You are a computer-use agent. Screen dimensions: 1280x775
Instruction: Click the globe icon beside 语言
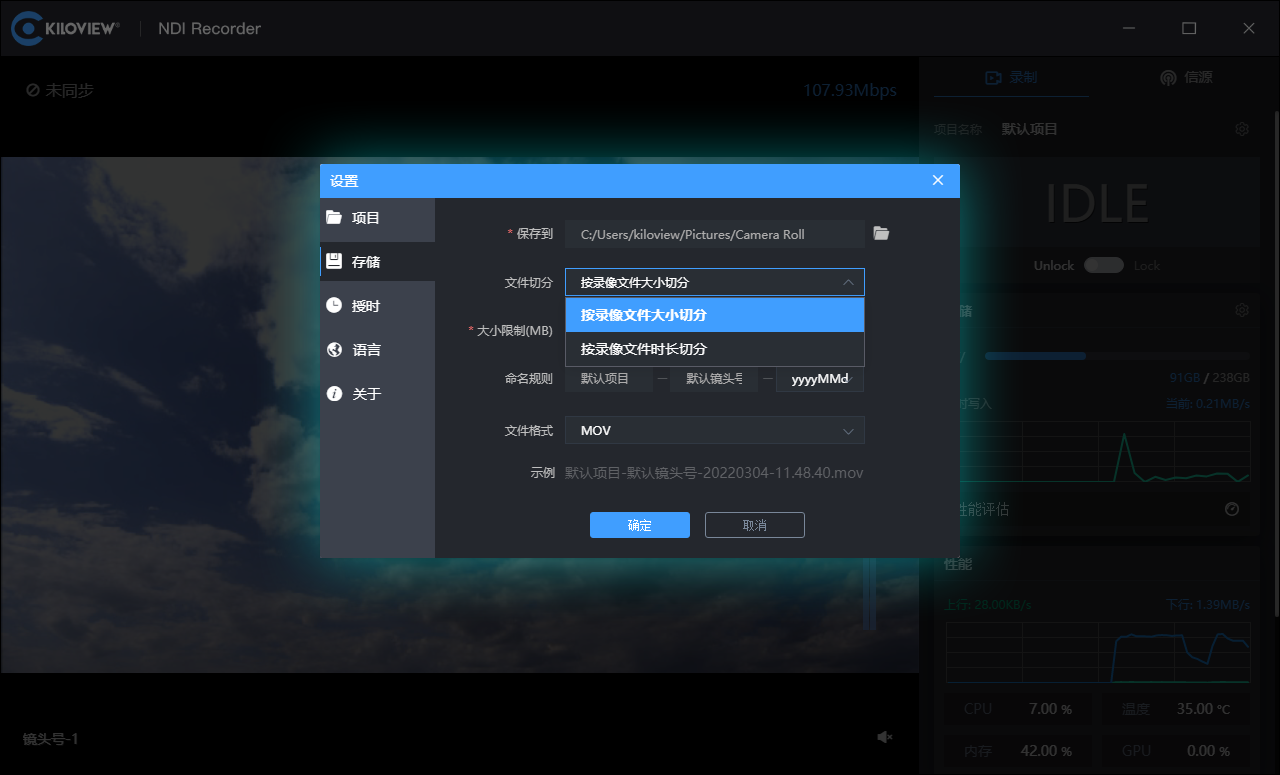tap(334, 349)
